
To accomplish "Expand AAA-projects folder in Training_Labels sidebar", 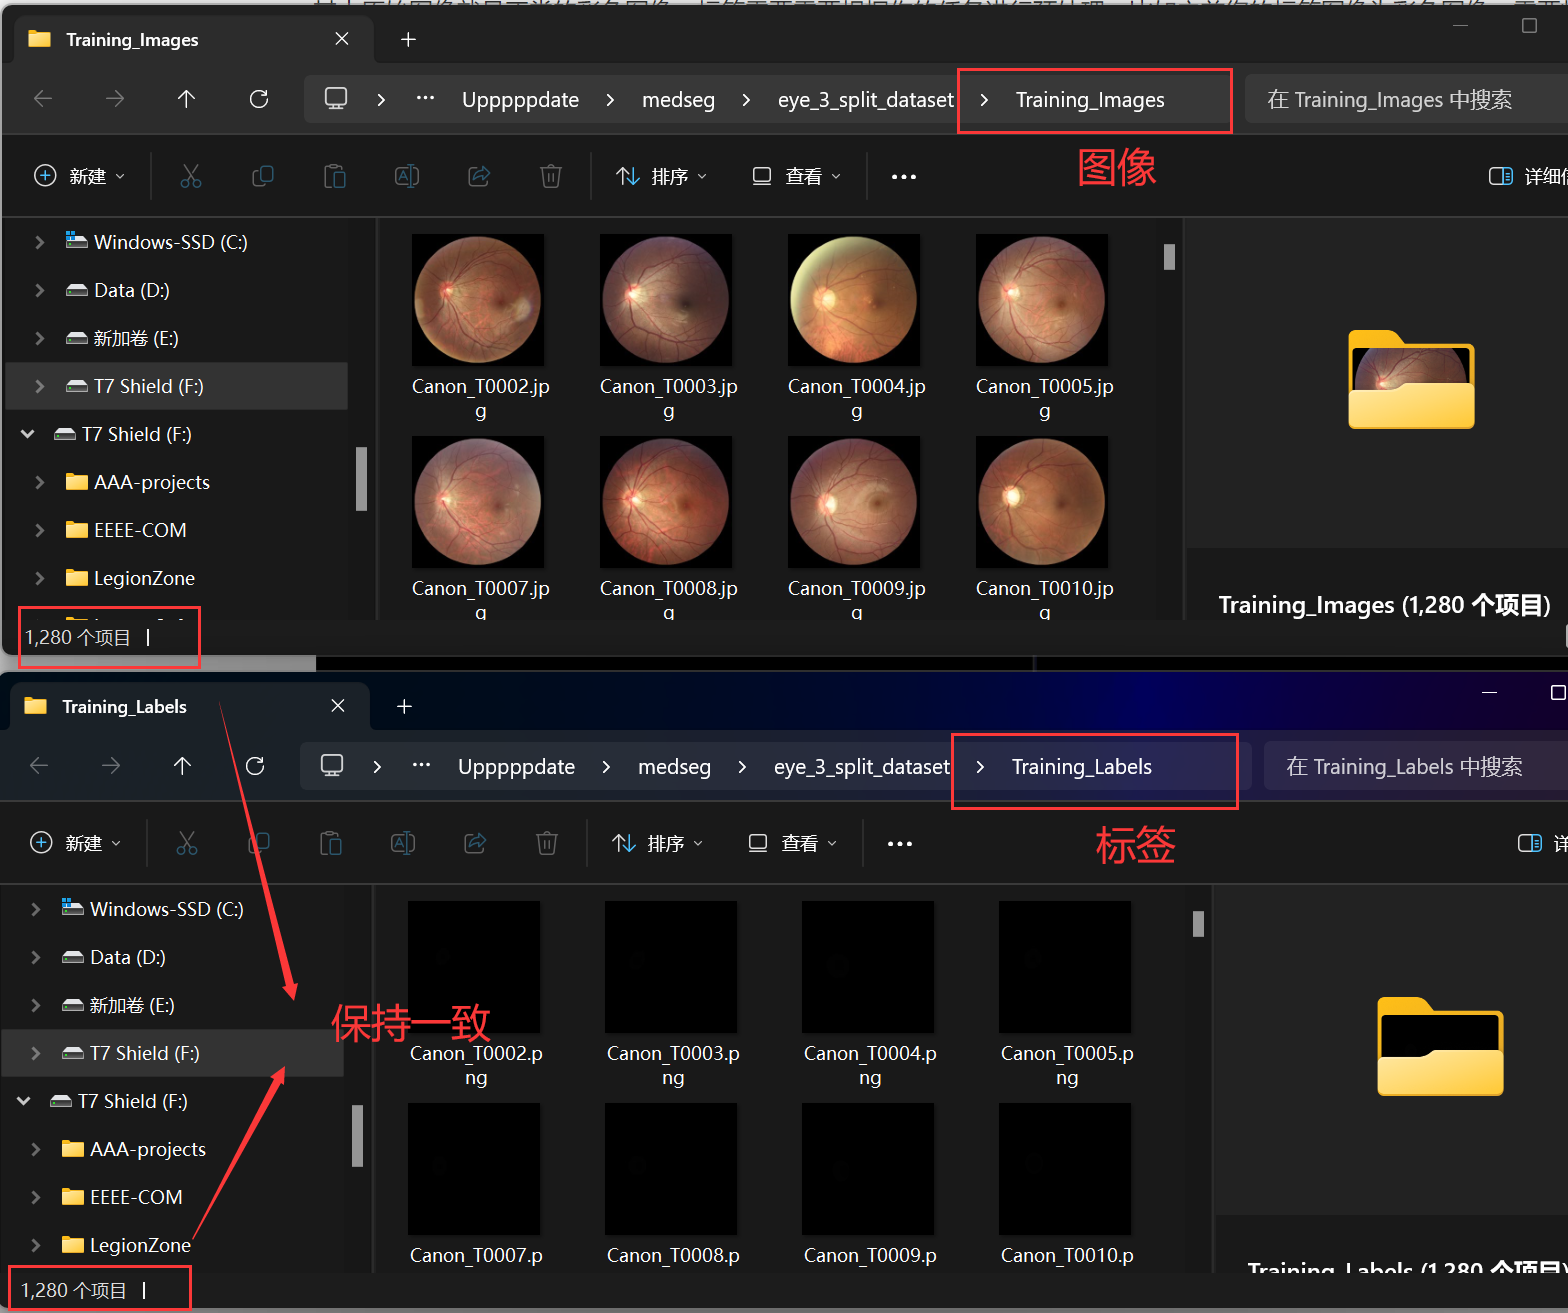I will coord(35,1149).
